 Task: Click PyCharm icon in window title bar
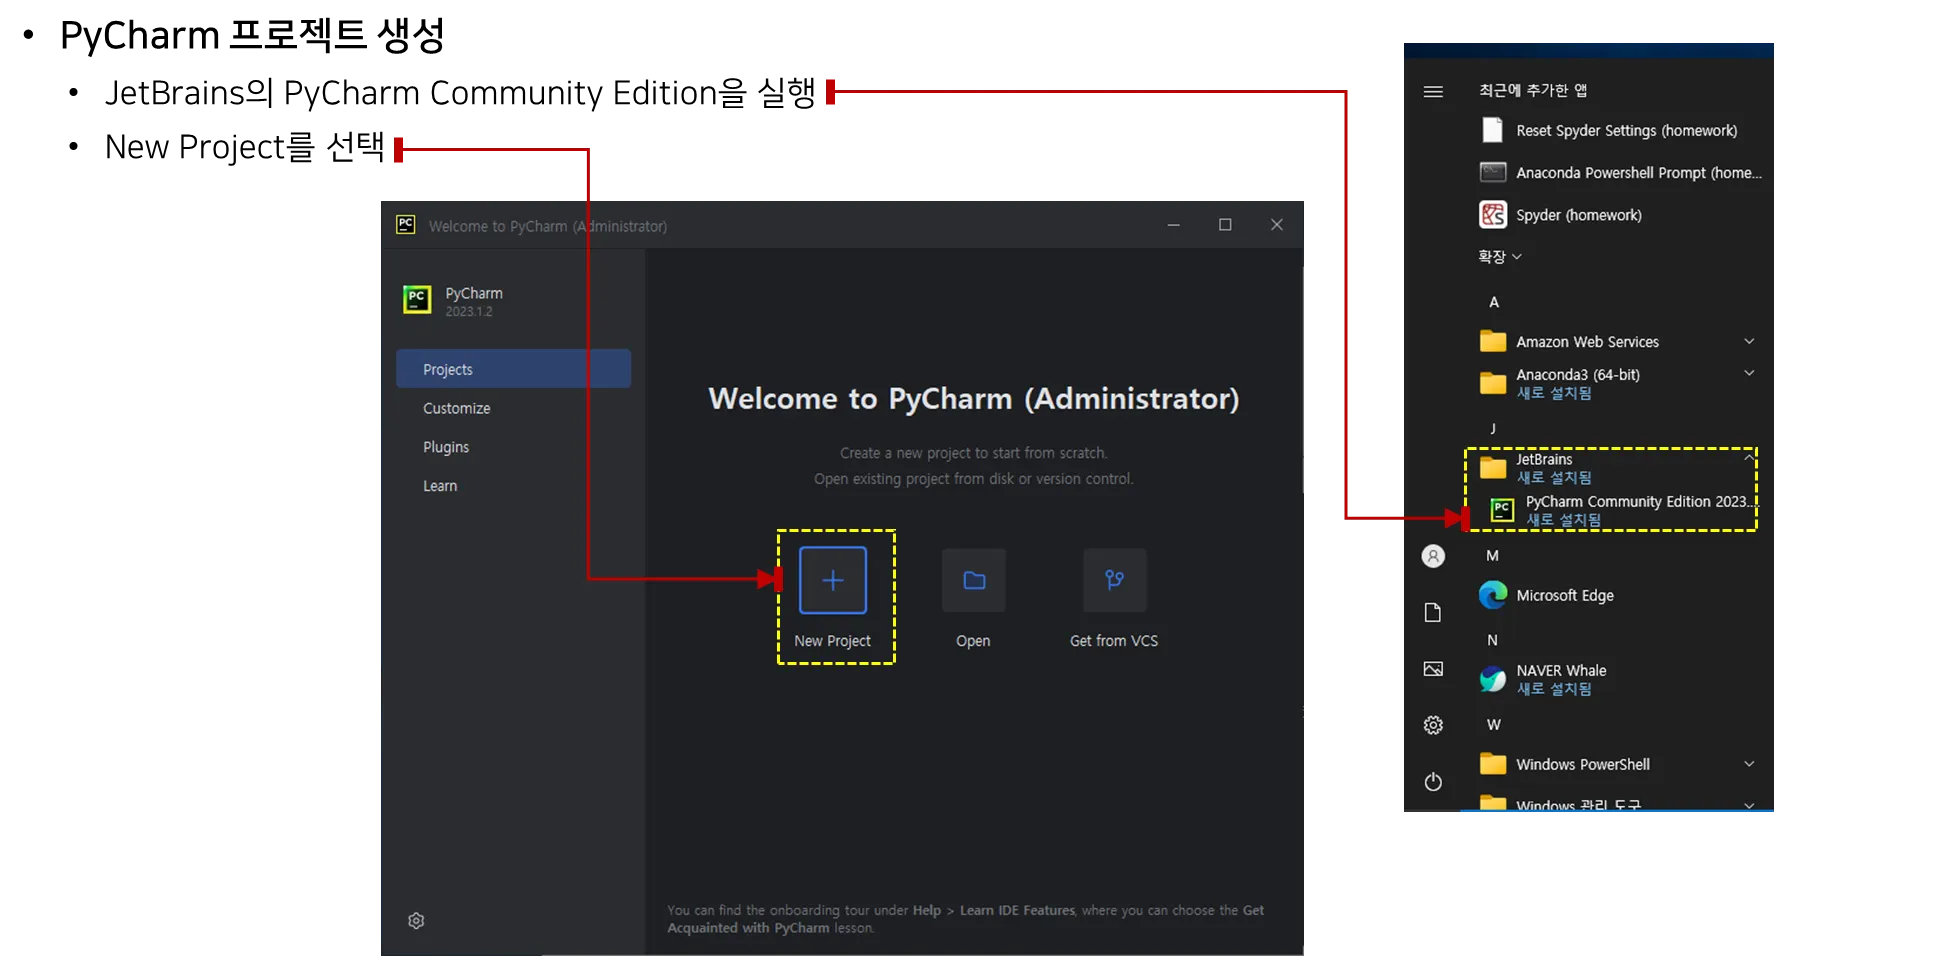tap(406, 224)
